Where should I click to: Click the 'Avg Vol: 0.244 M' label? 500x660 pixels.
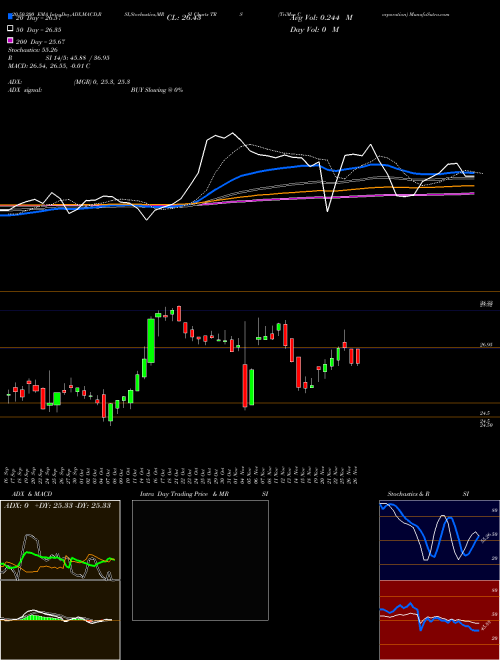coord(321,18)
